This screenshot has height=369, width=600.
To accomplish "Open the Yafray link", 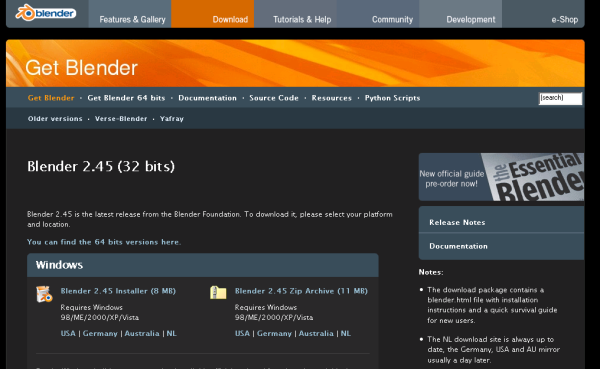I will [x=172, y=119].
